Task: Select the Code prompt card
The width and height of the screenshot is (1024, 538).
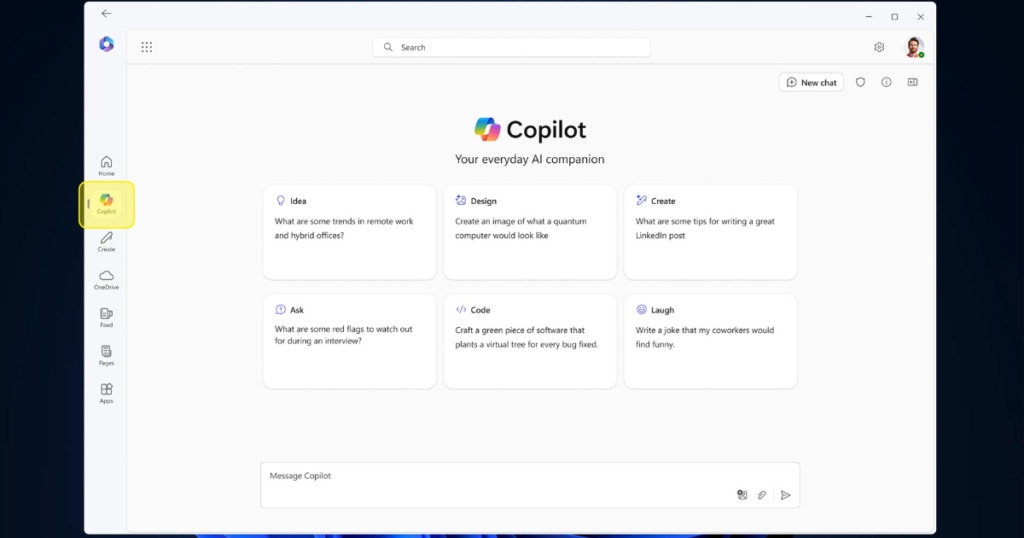Action: tap(530, 341)
